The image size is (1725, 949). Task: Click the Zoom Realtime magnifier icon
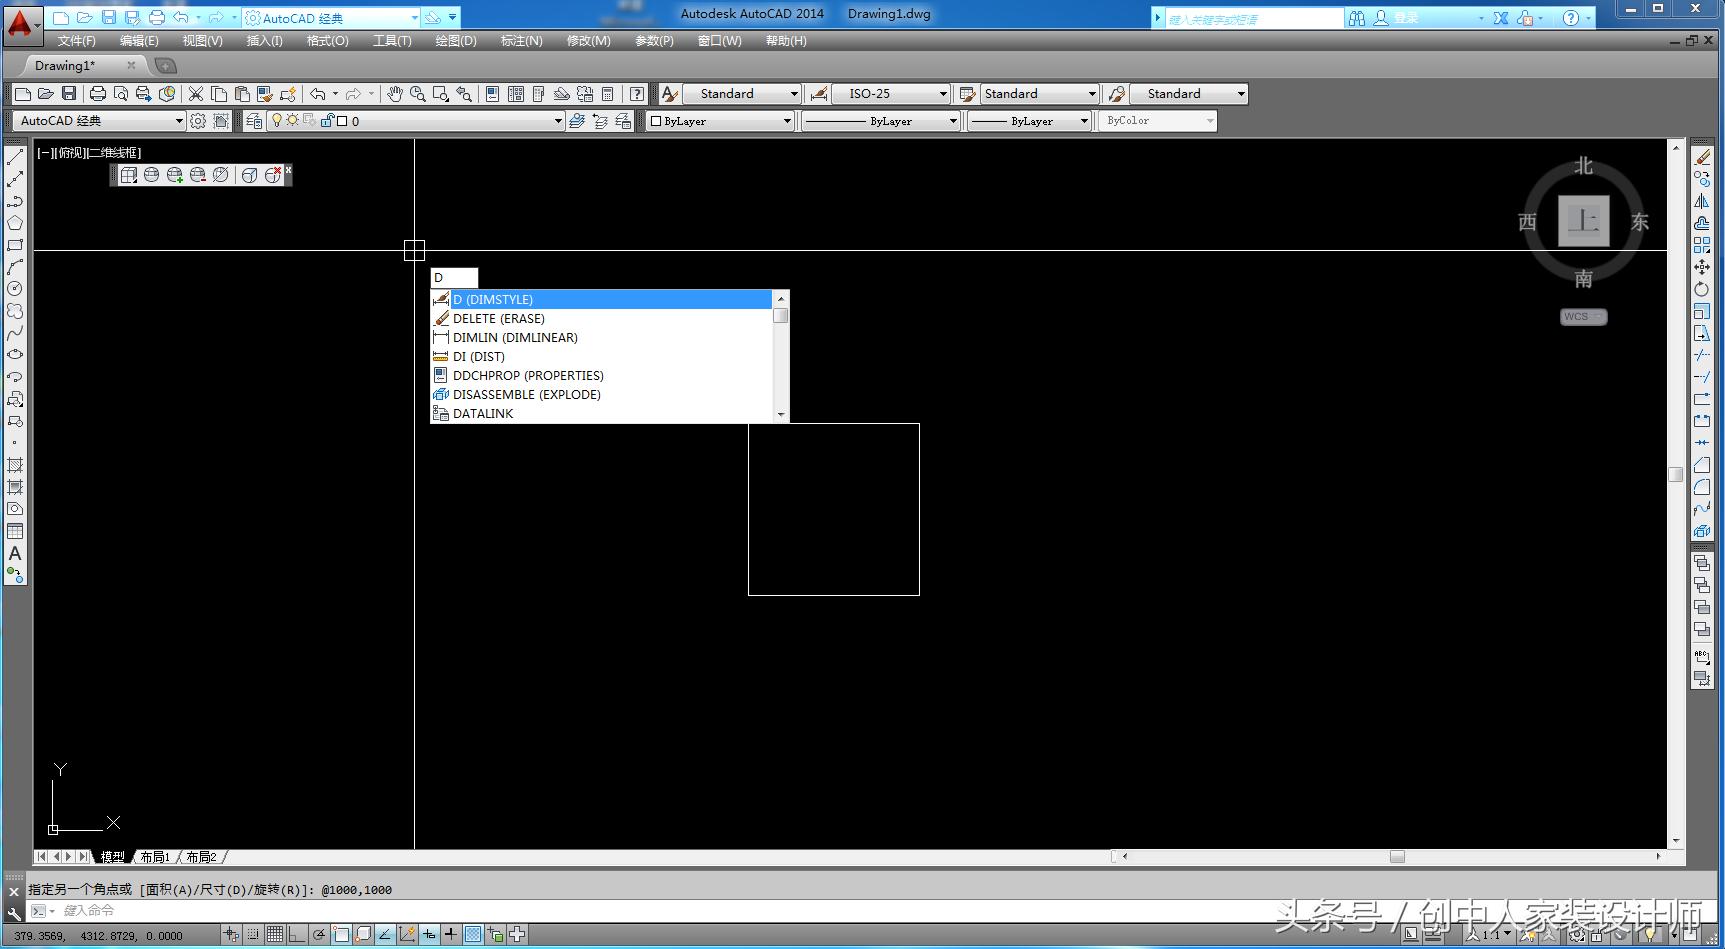click(x=417, y=94)
